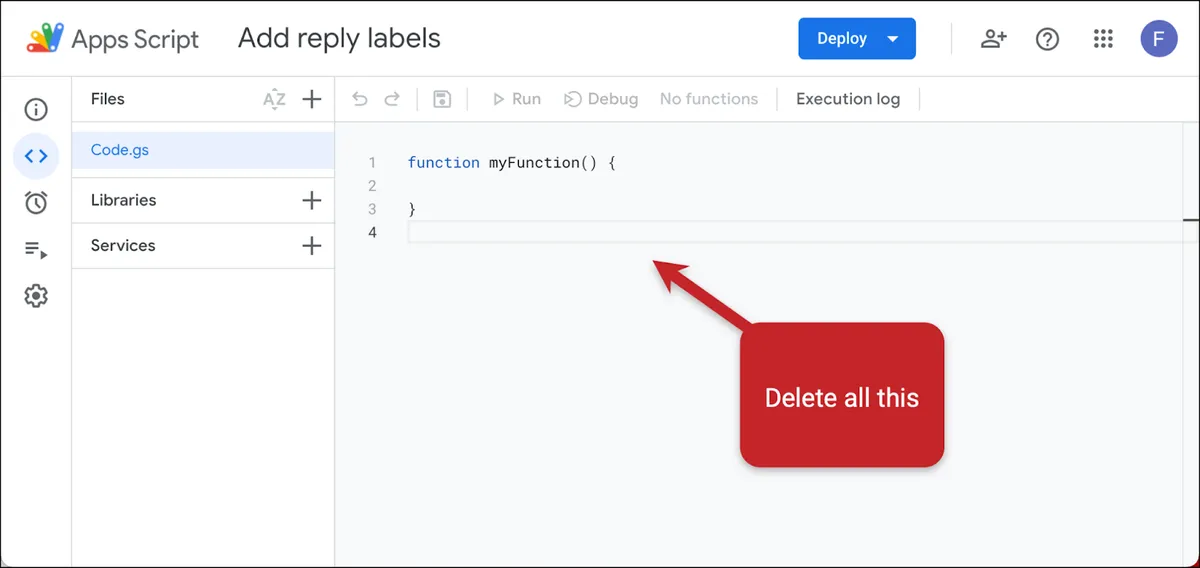The height and width of the screenshot is (568, 1200).
Task: Open the Help question mark icon
Action: 1047,39
